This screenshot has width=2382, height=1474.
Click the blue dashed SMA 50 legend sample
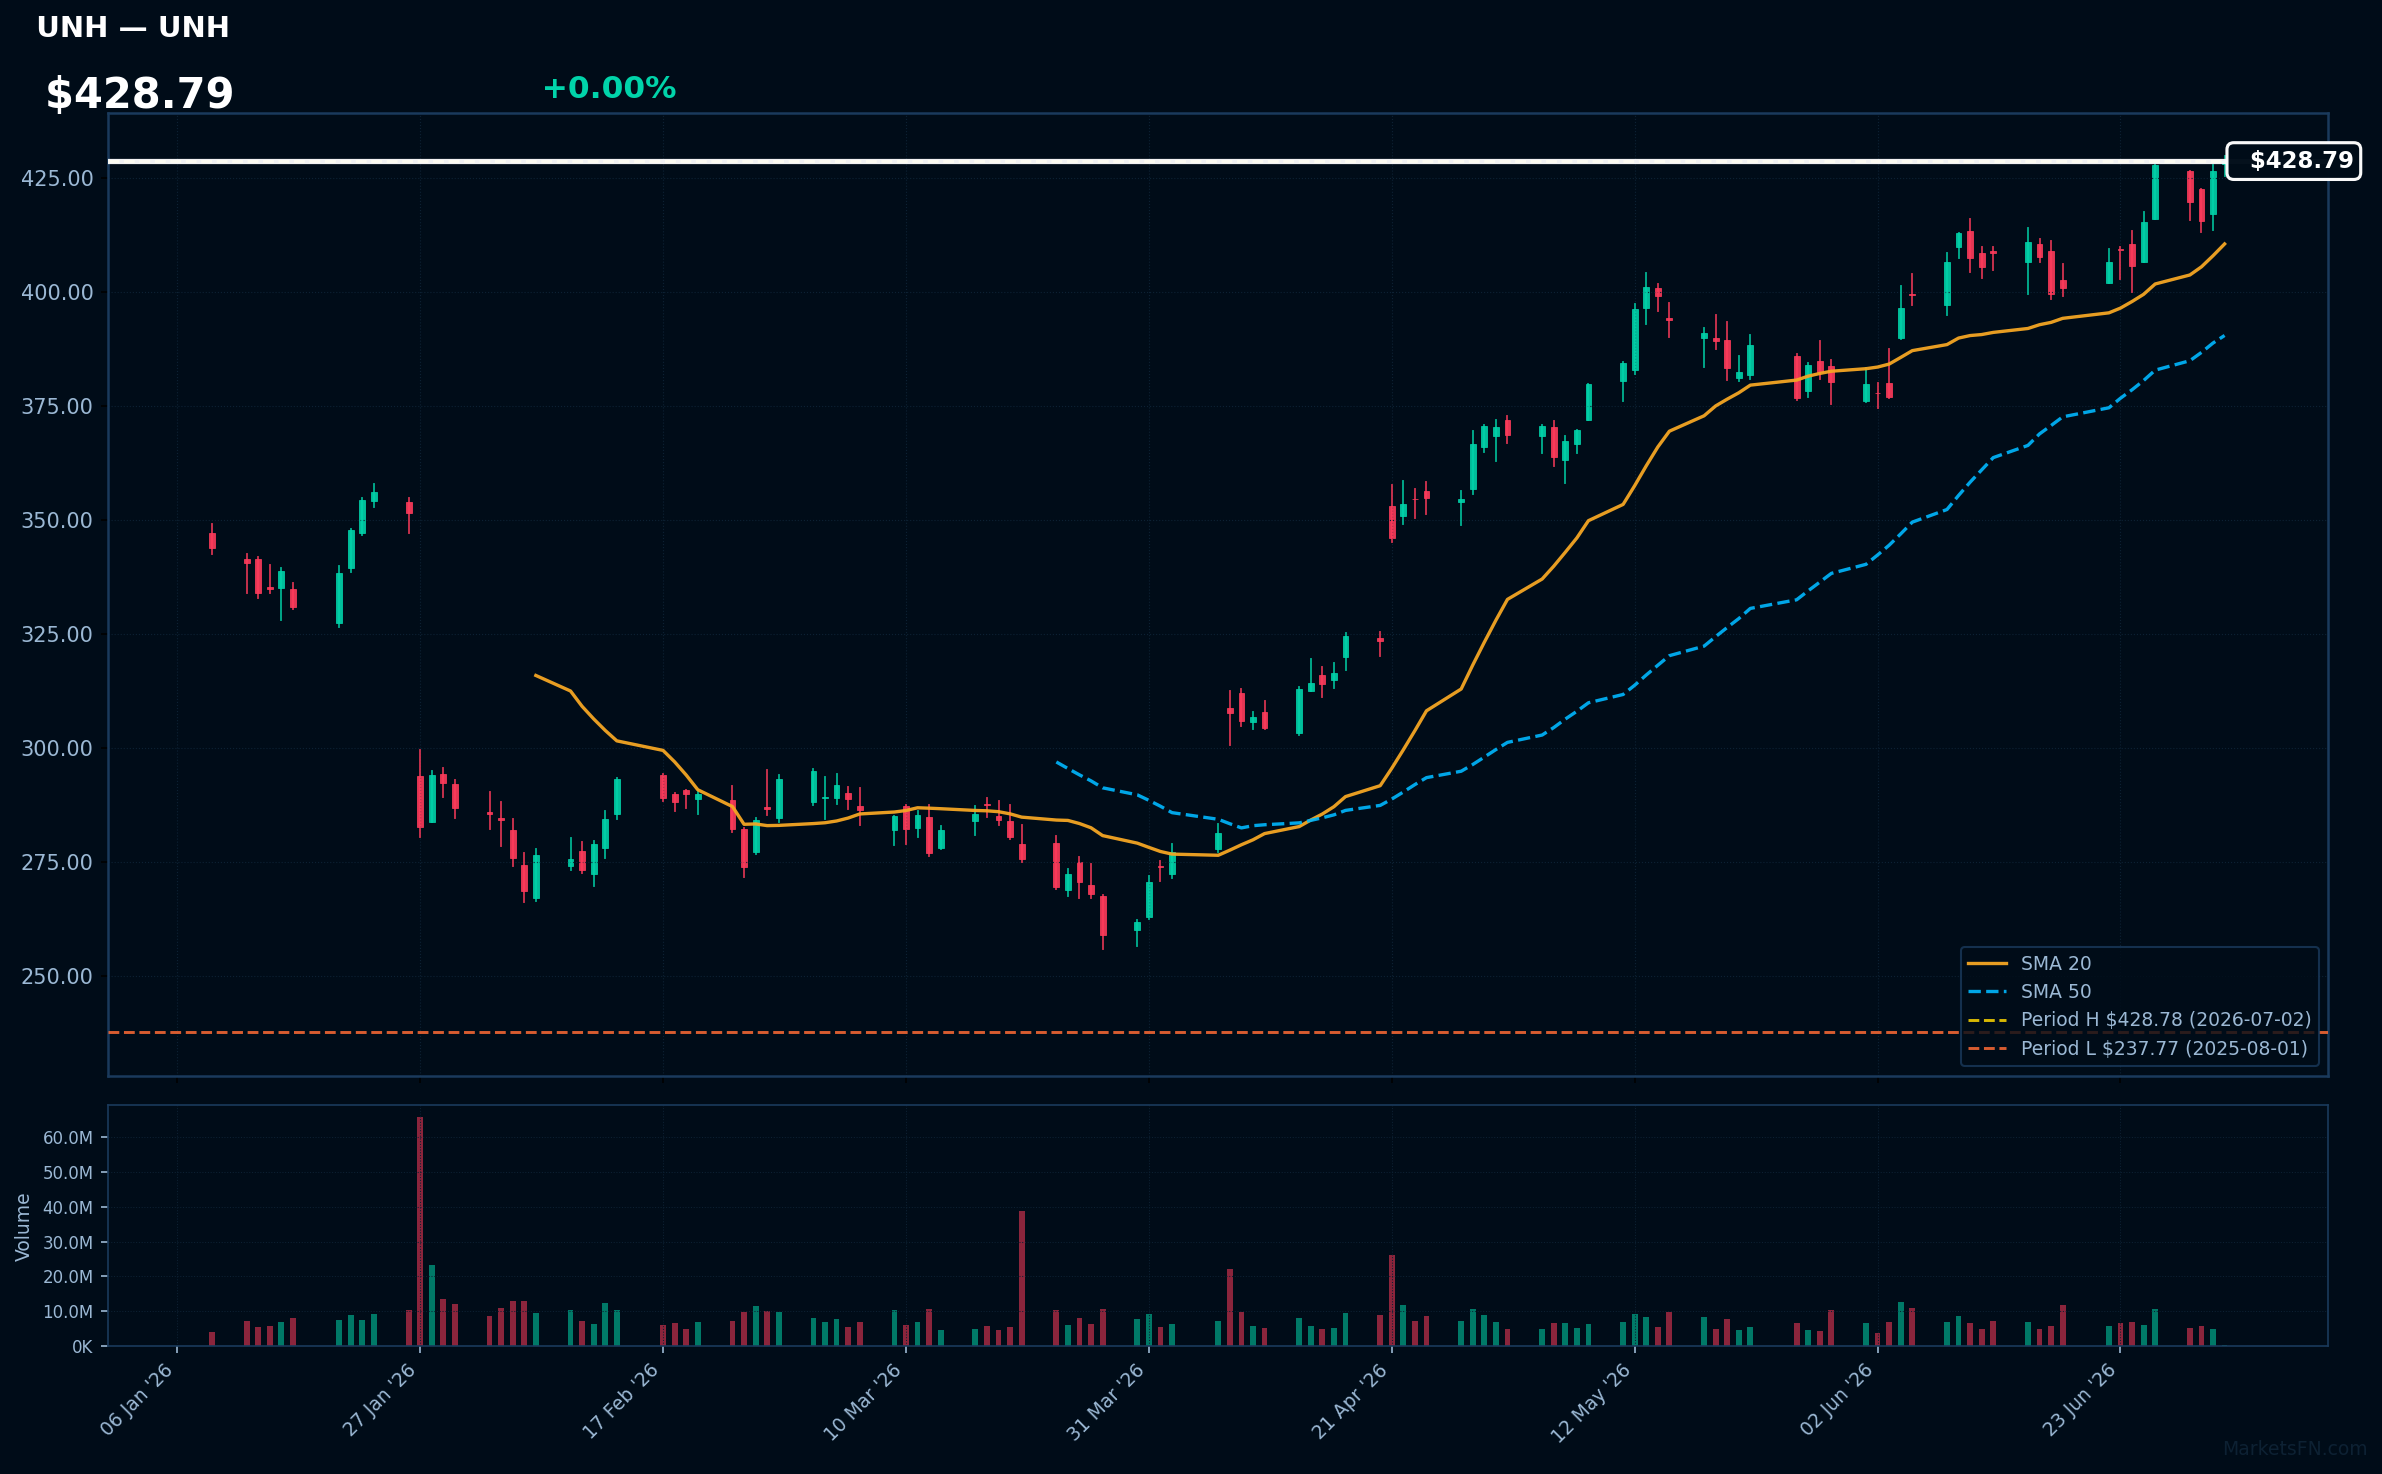(x=1987, y=992)
